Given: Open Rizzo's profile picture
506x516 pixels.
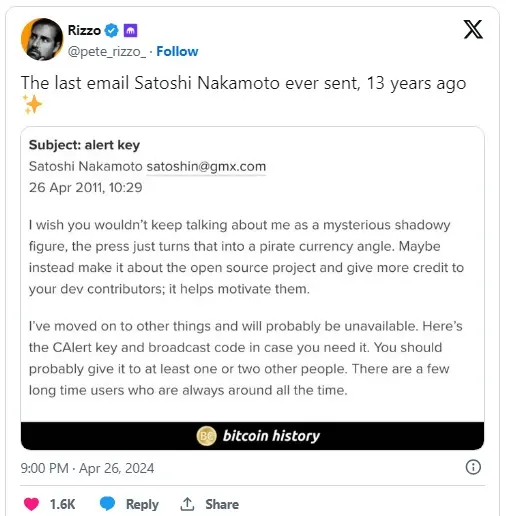Looking at the screenshot, I should (42, 39).
